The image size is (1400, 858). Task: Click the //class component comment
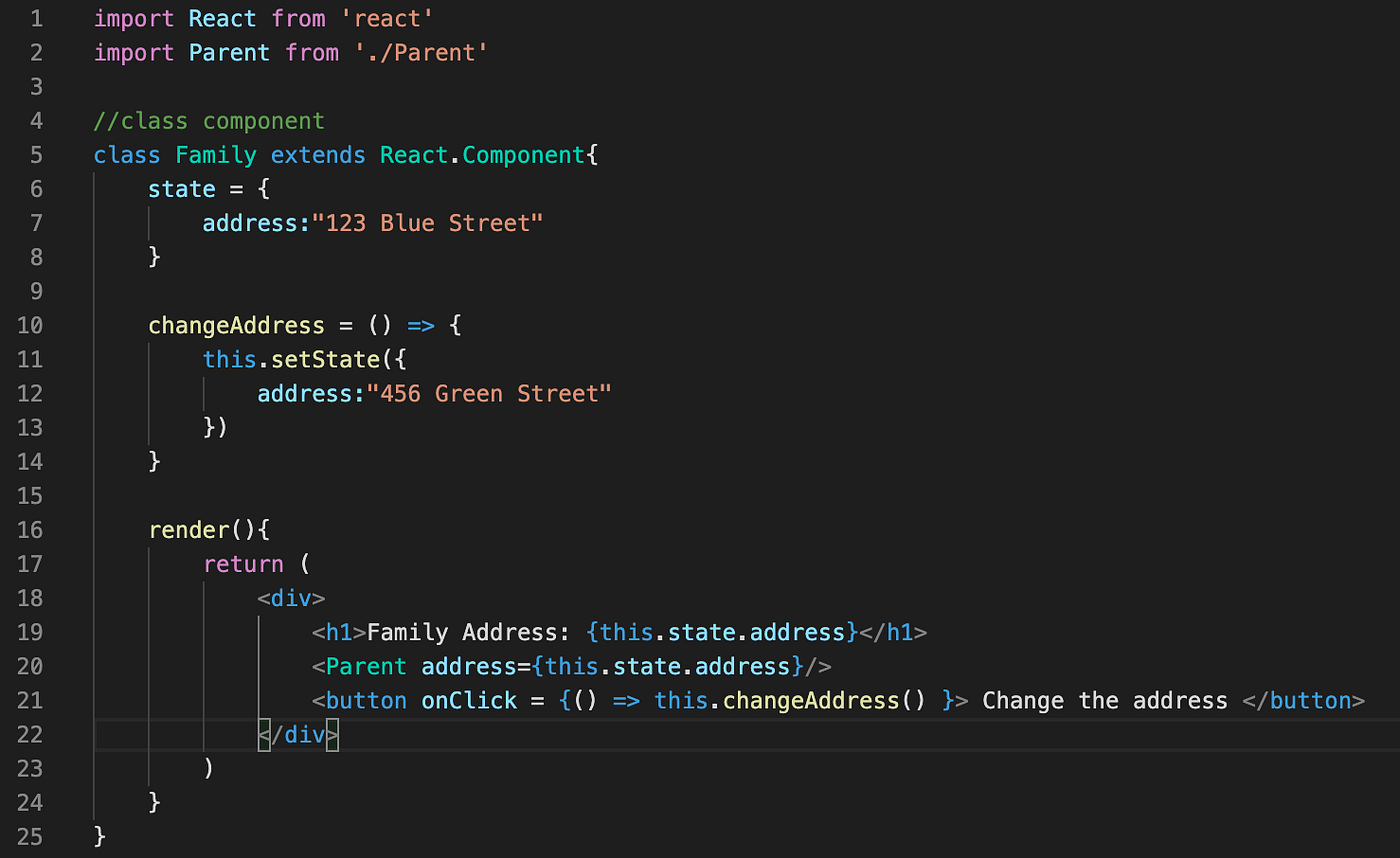(x=209, y=121)
